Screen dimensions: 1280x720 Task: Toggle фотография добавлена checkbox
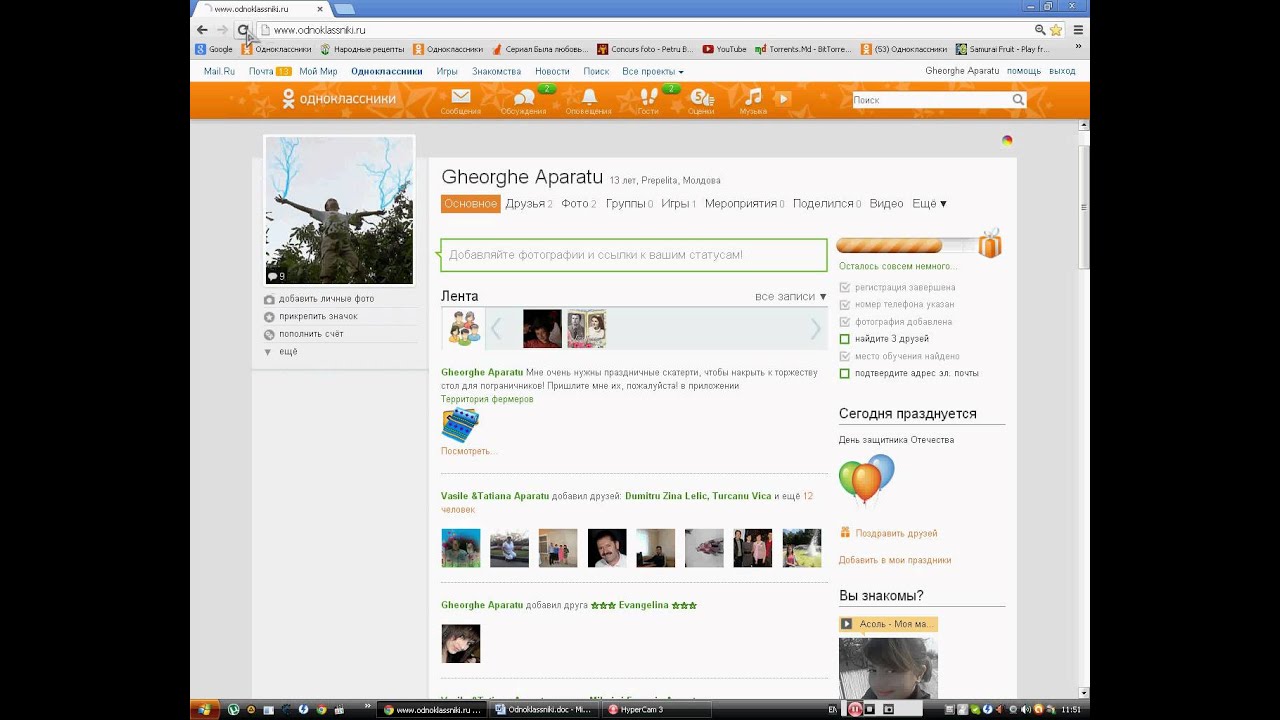[x=845, y=322]
